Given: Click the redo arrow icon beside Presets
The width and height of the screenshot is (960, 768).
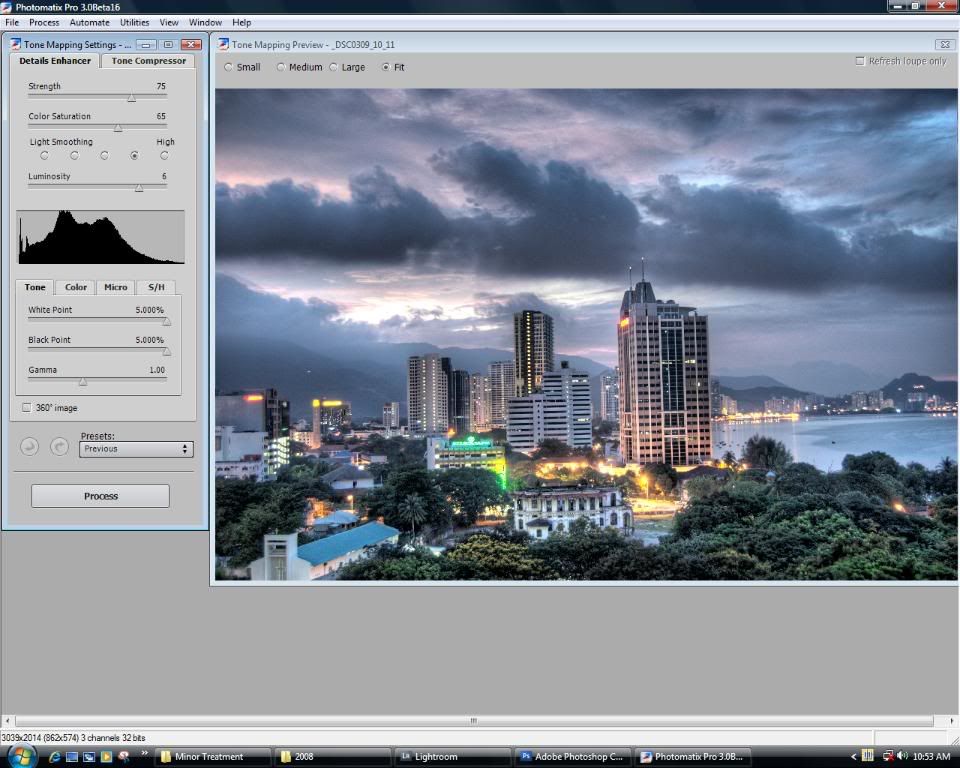Looking at the screenshot, I should [60, 447].
